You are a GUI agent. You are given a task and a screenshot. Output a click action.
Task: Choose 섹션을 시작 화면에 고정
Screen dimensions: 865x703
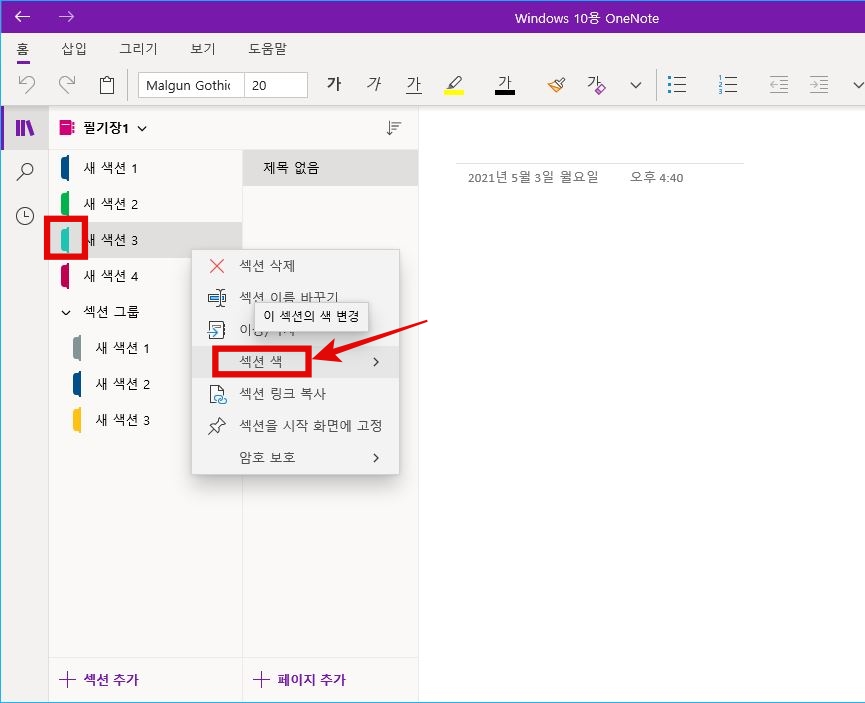tap(295, 426)
